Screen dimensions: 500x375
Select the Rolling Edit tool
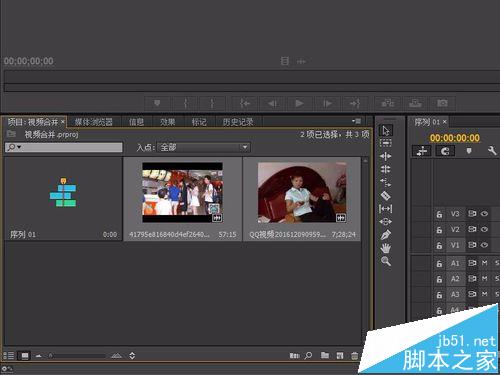386,169
